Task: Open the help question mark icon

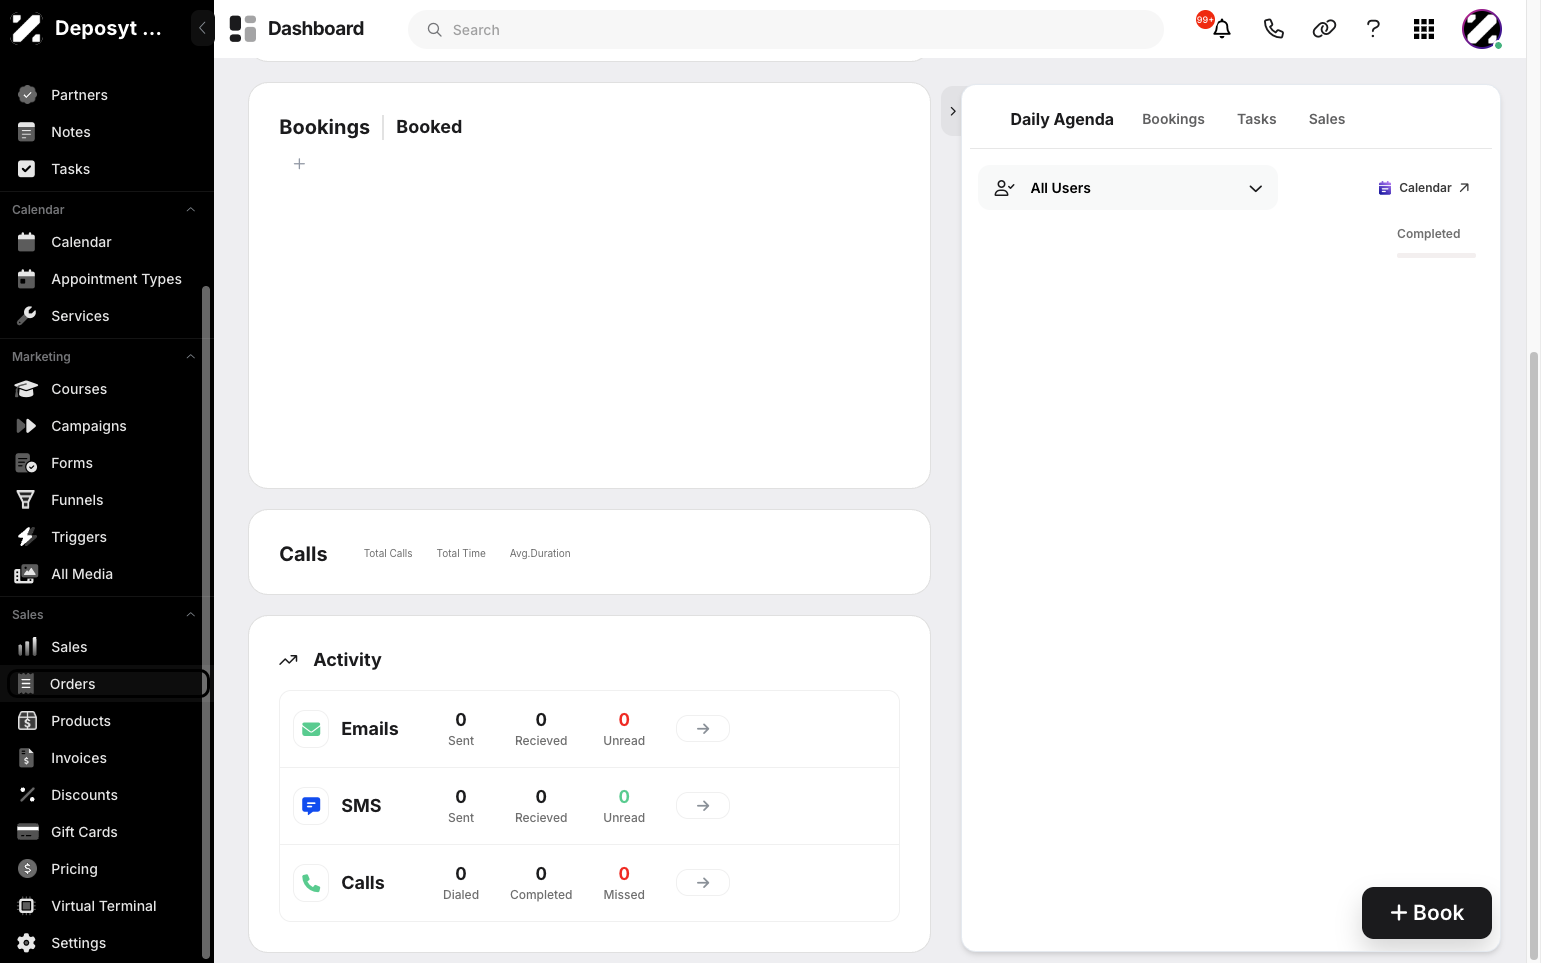Action: tap(1373, 29)
